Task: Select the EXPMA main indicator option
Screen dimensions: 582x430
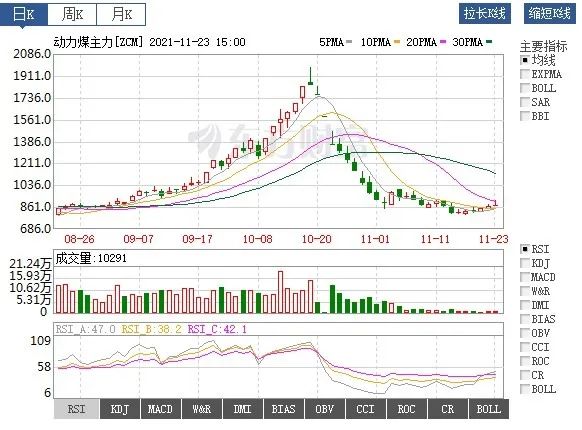Action: point(525,74)
